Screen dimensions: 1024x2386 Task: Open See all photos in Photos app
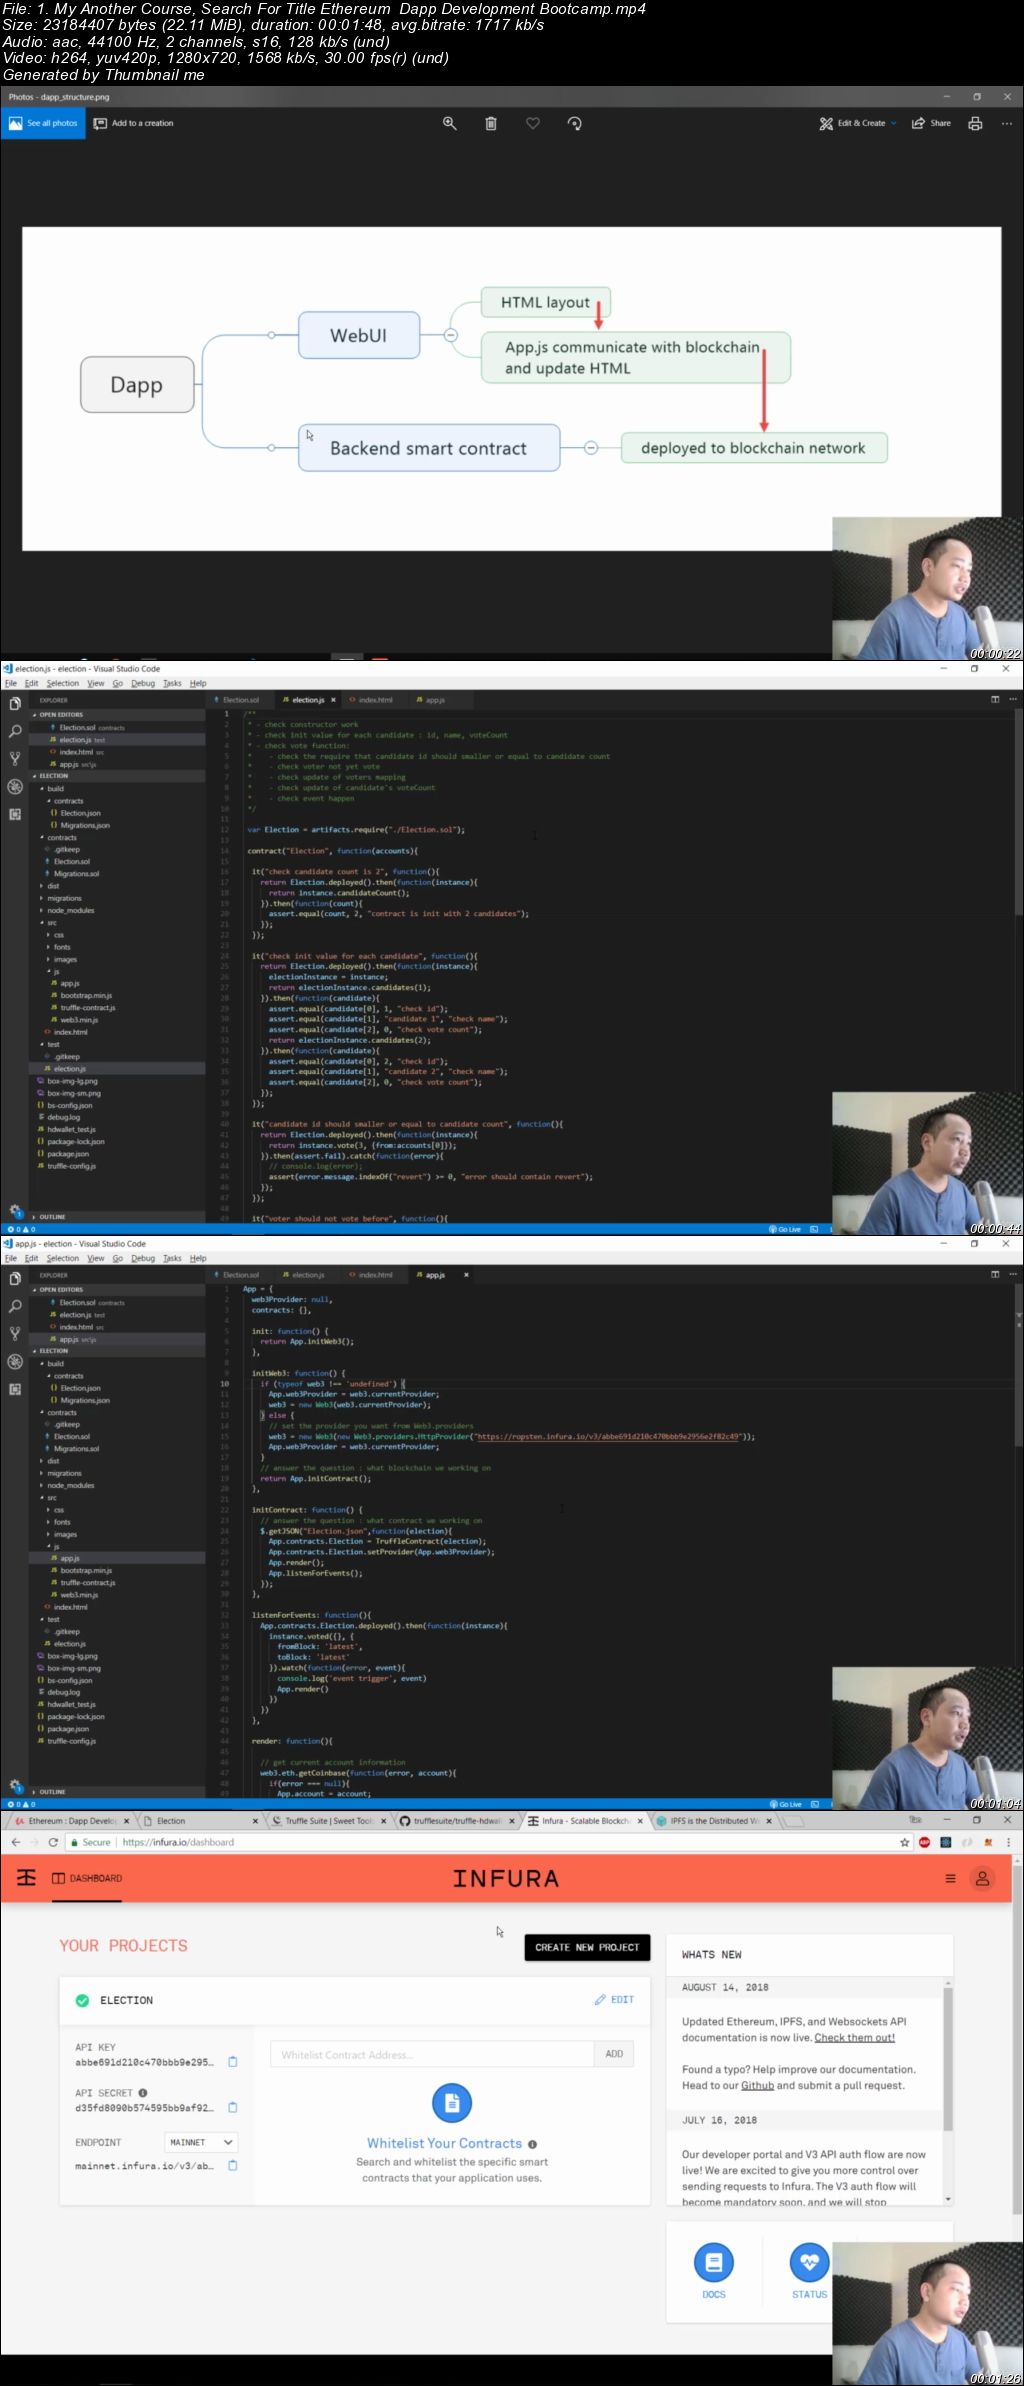(x=42, y=123)
